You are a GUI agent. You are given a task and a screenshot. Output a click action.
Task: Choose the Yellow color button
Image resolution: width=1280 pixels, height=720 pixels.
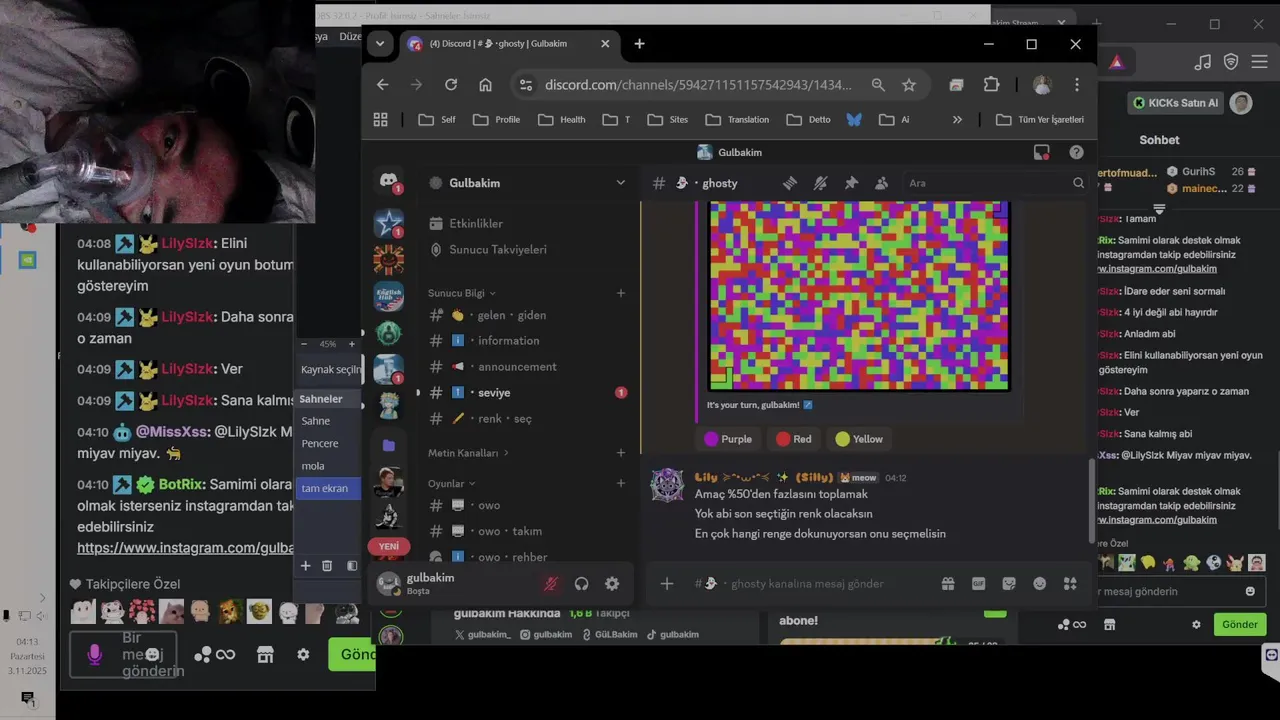(x=859, y=439)
